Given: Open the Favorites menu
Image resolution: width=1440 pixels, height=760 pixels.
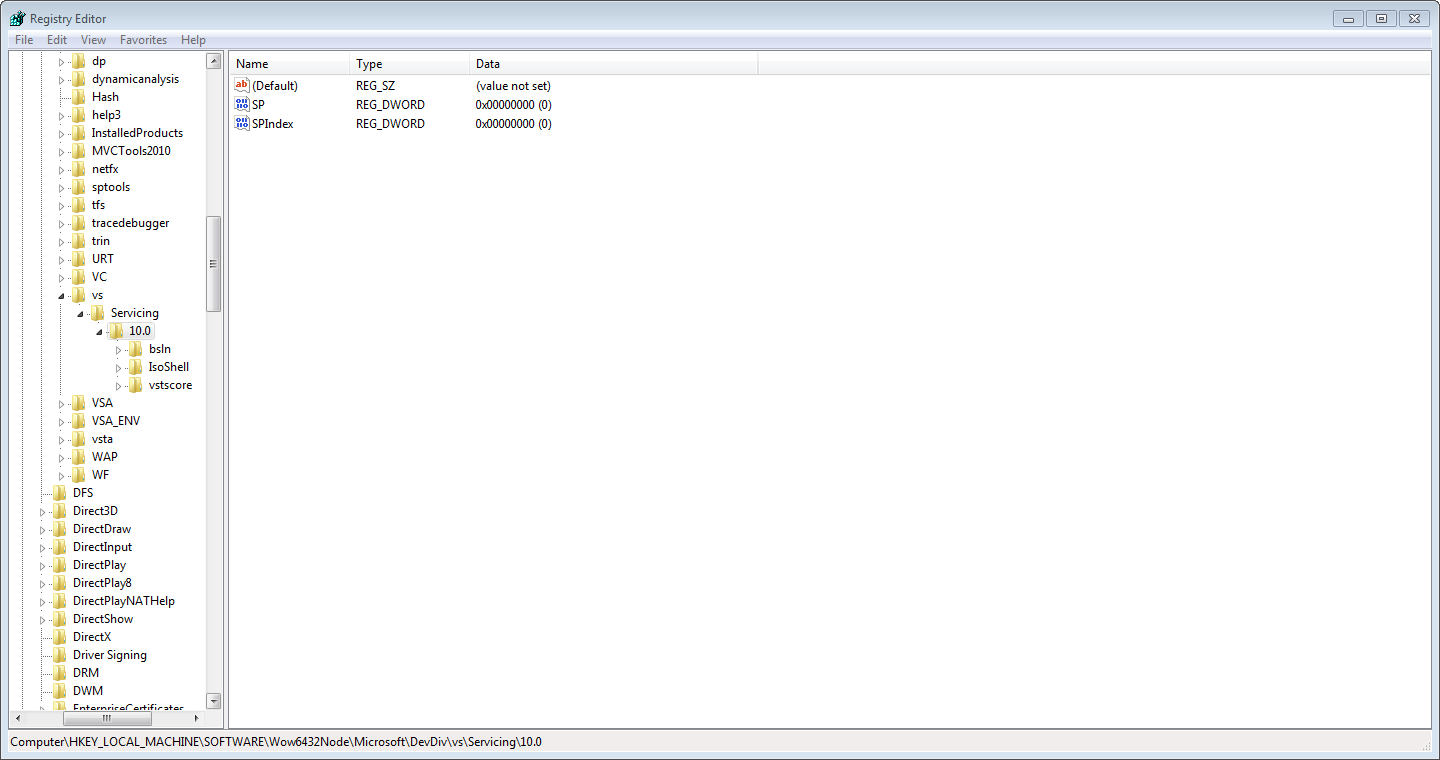Looking at the screenshot, I should 143,39.
